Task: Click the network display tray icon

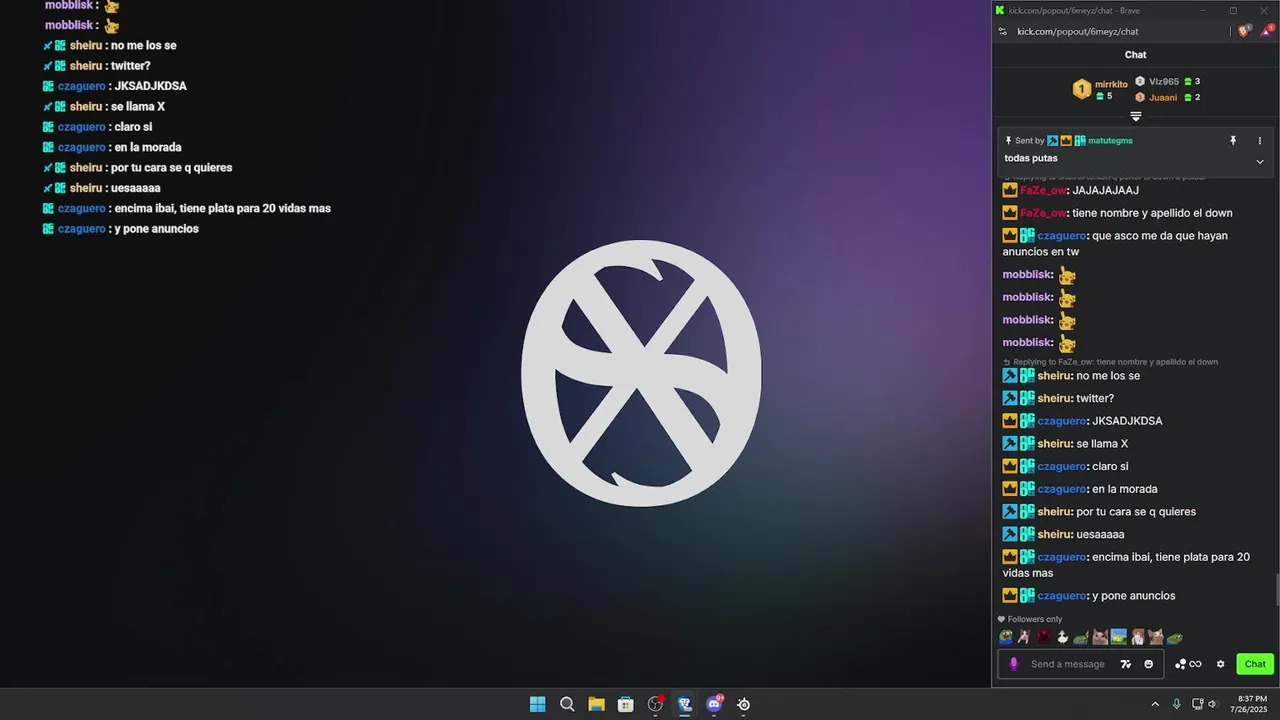Action: [x=1198, y=704]
